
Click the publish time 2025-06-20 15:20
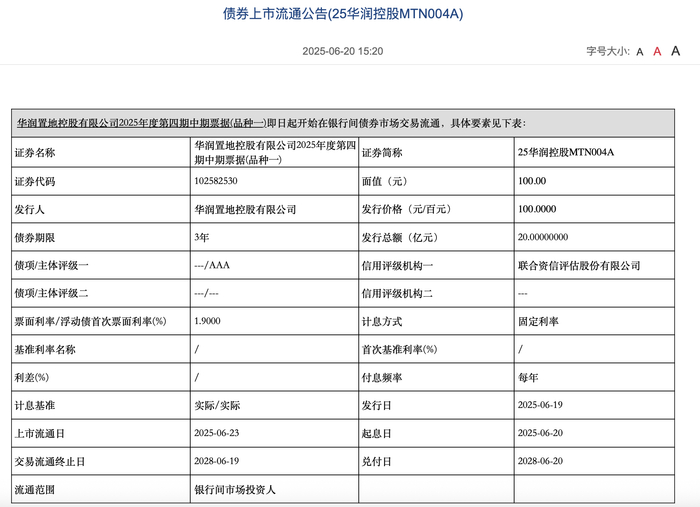point(343,51)
